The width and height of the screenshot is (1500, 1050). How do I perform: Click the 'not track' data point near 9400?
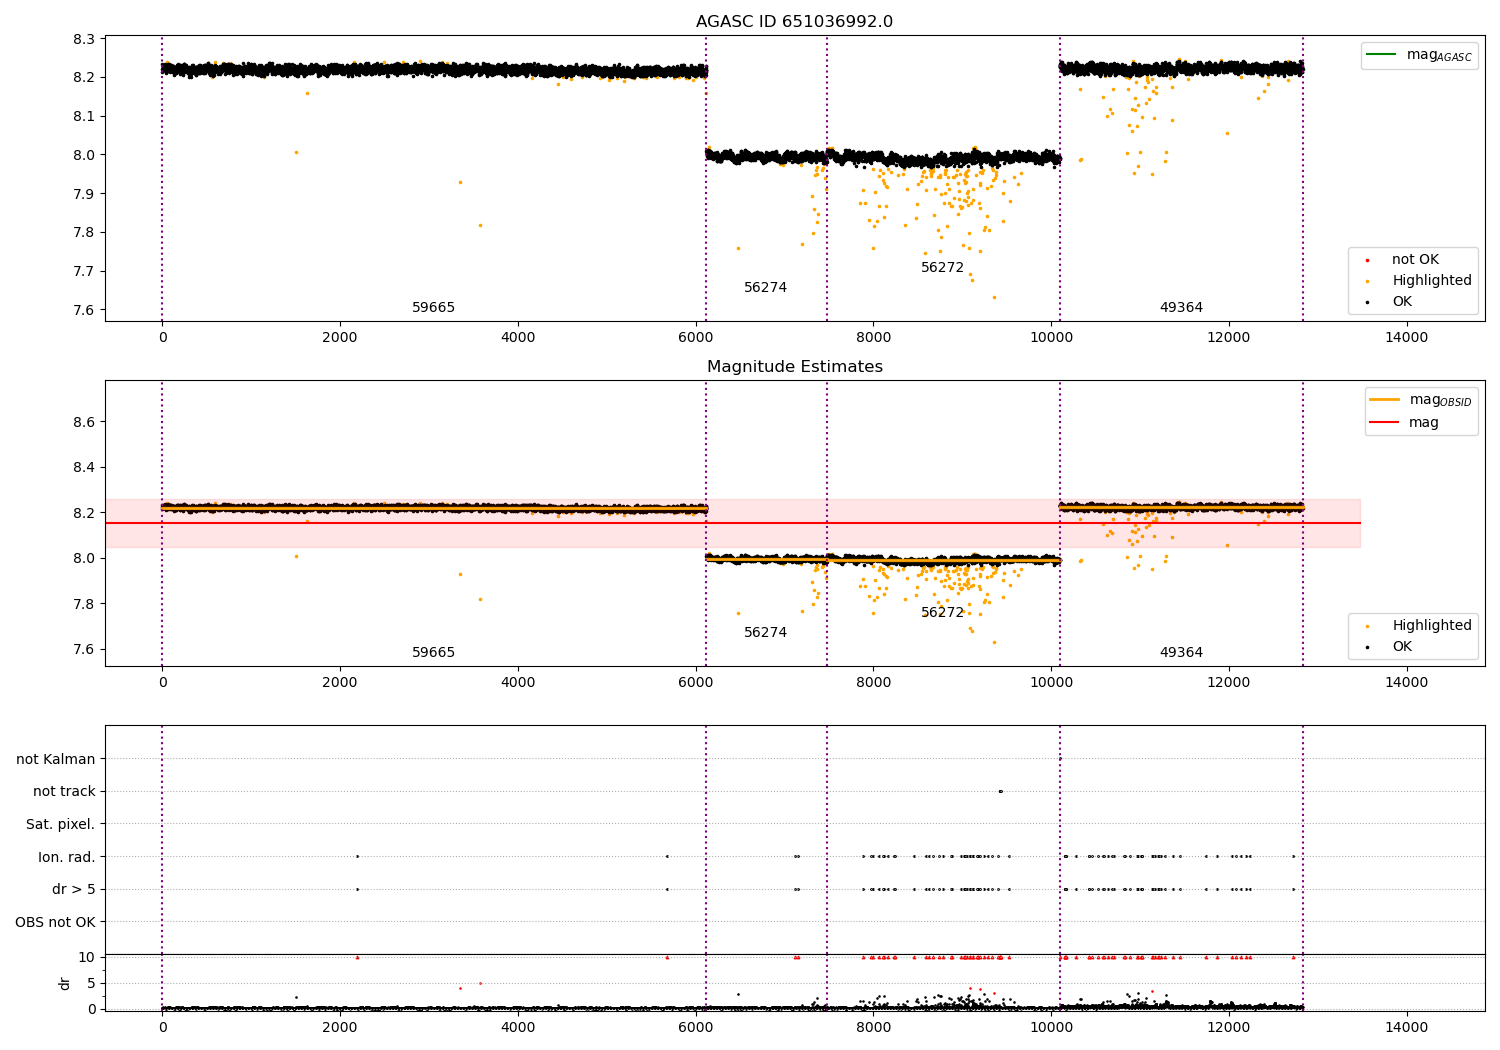click(x=1000, y=791)
